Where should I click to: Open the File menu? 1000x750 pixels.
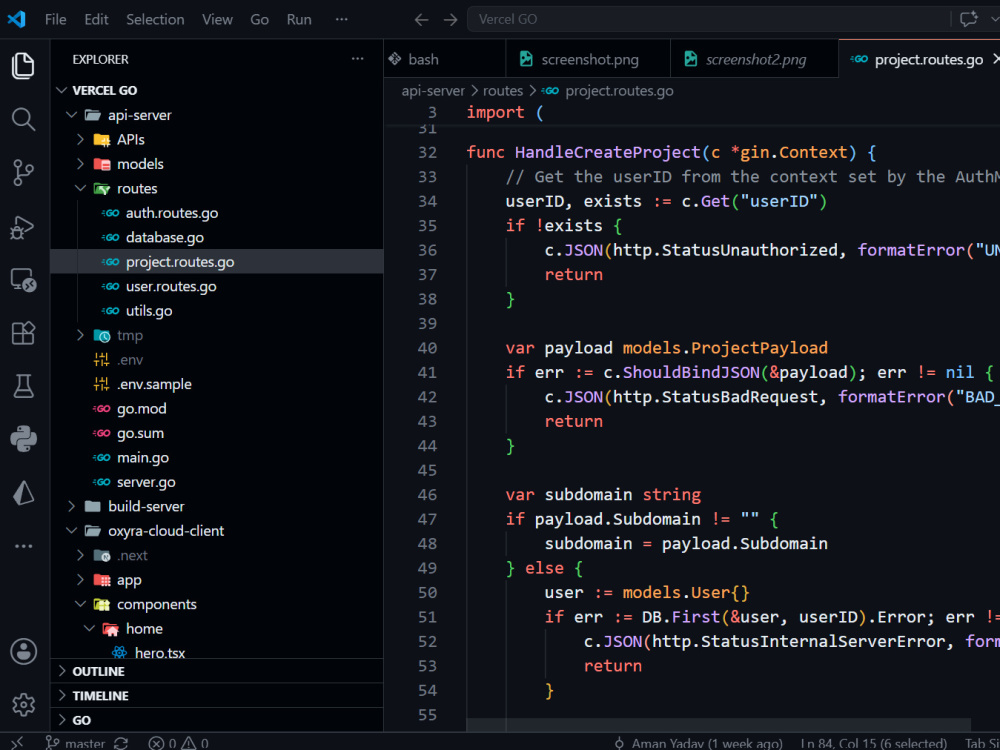tap(55, 20)
